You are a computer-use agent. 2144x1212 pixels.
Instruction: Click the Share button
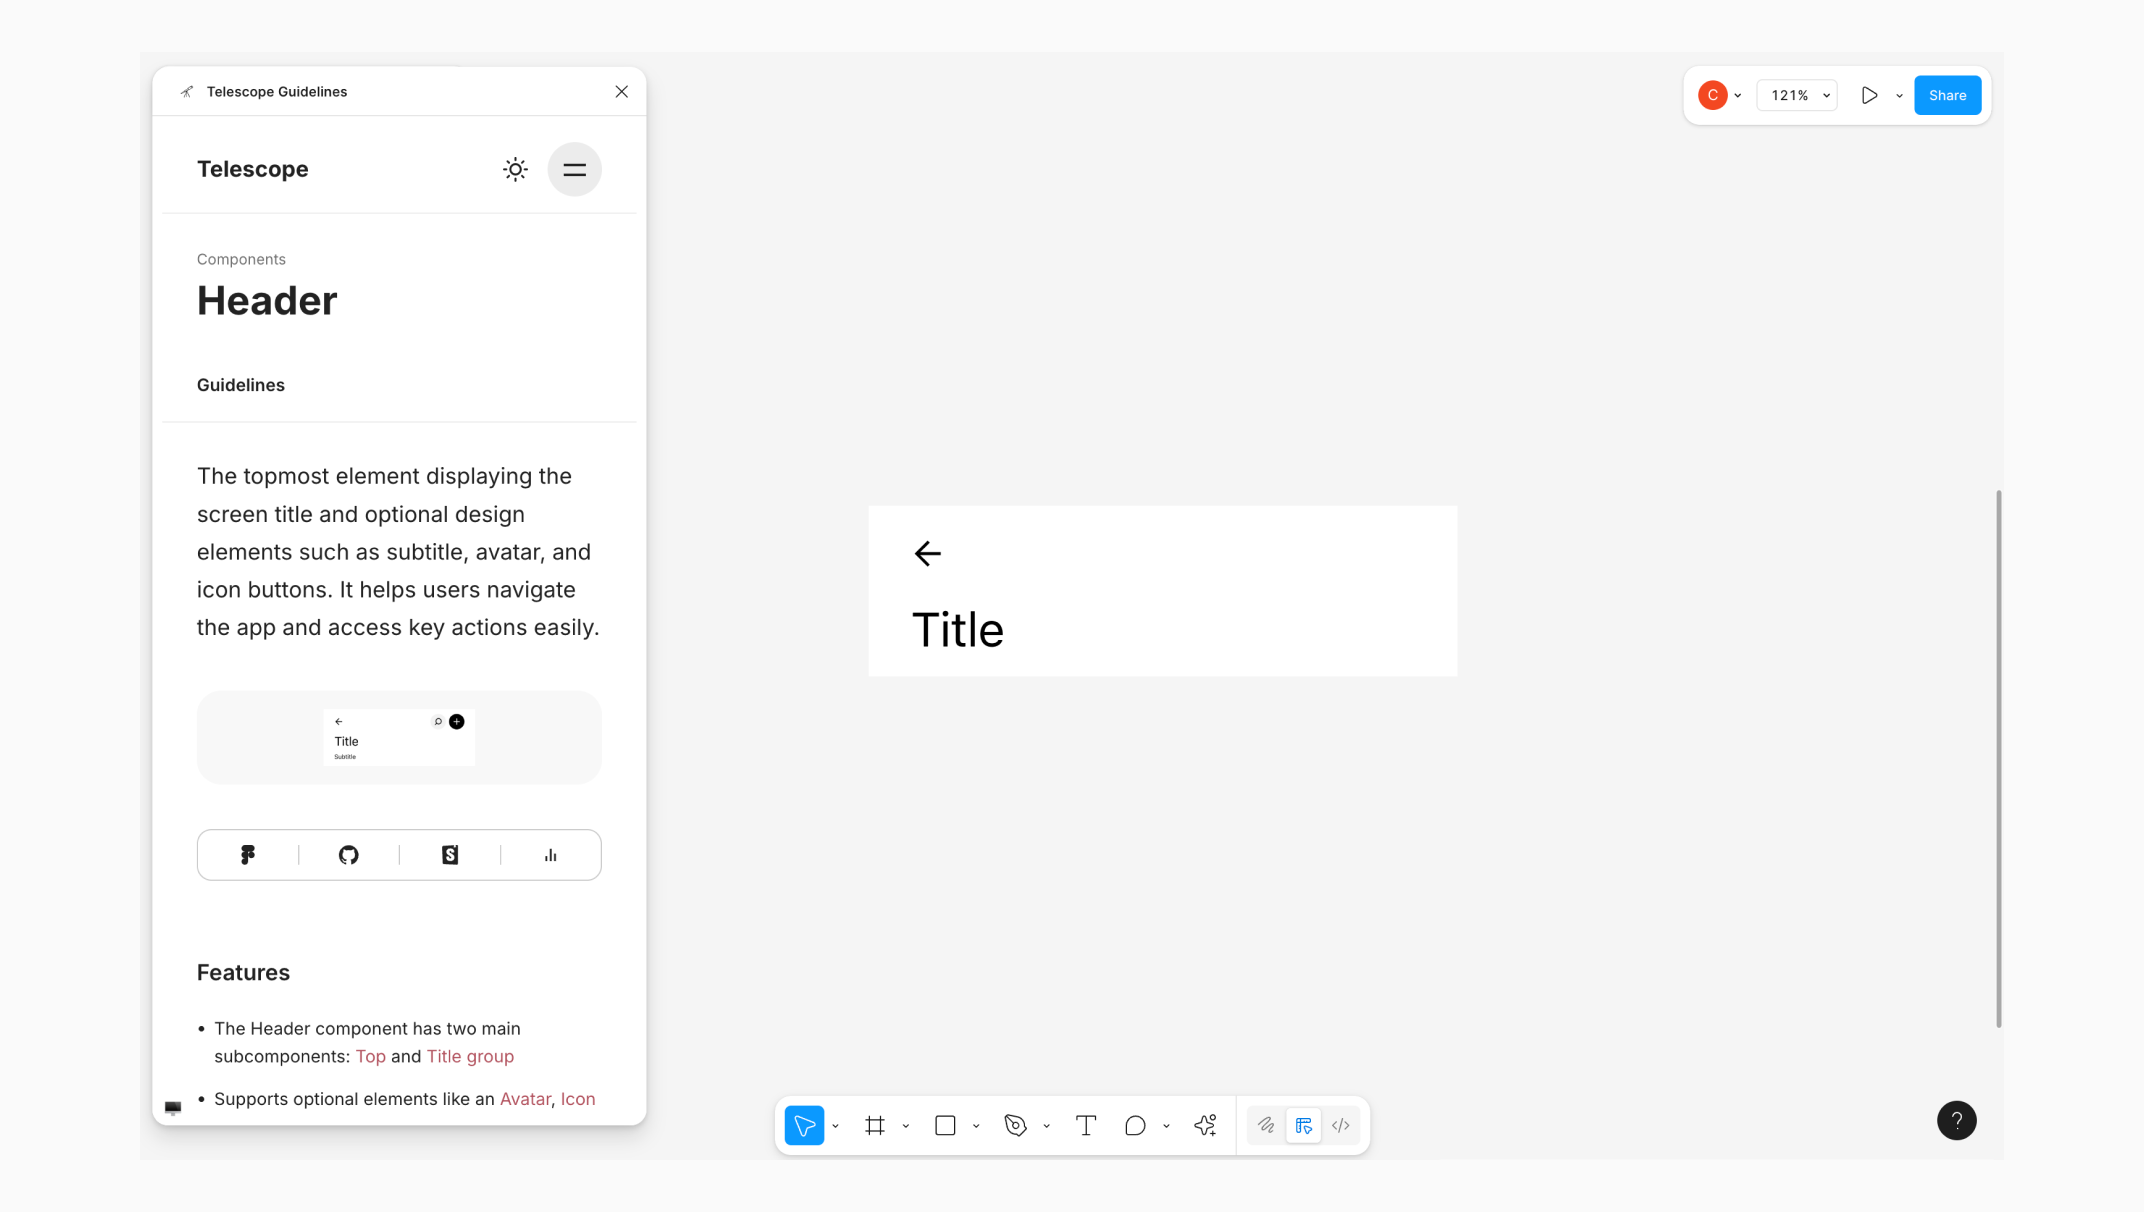point(1947,96)
